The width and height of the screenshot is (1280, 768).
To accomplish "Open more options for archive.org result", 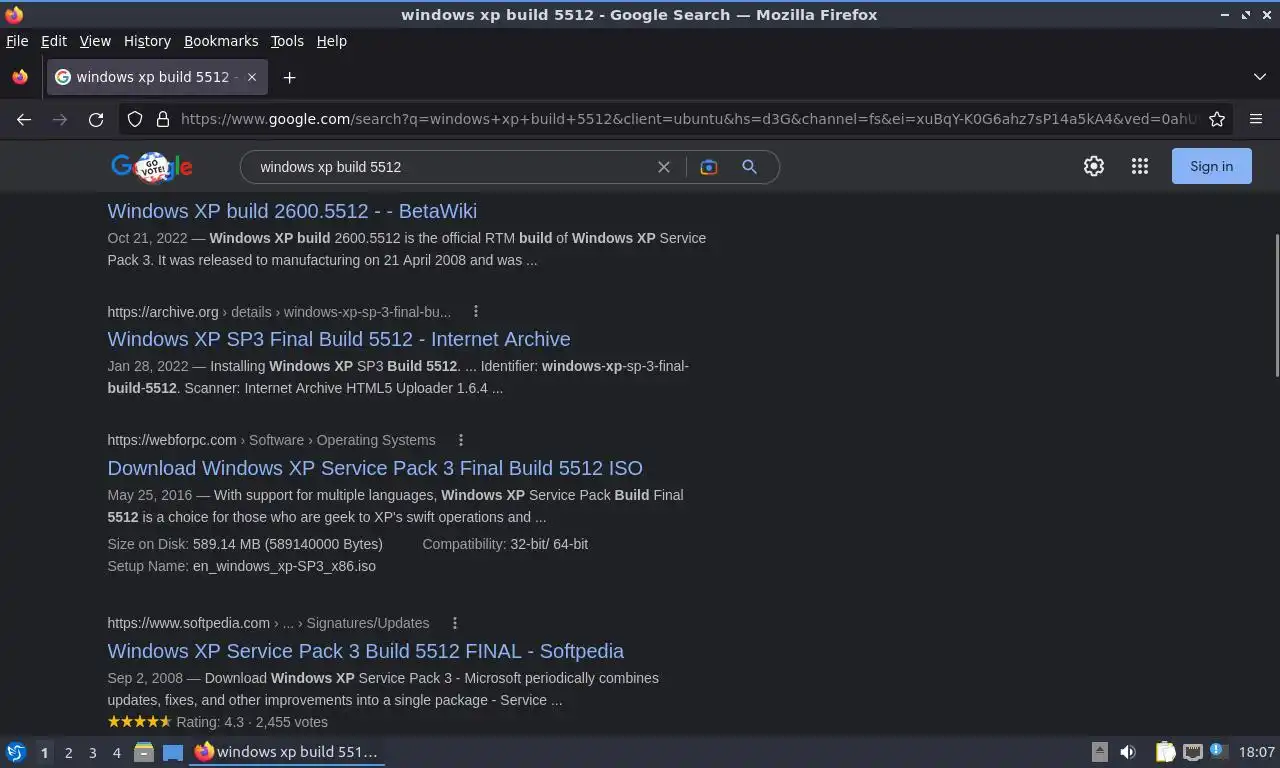I will [x=476, y=312].
